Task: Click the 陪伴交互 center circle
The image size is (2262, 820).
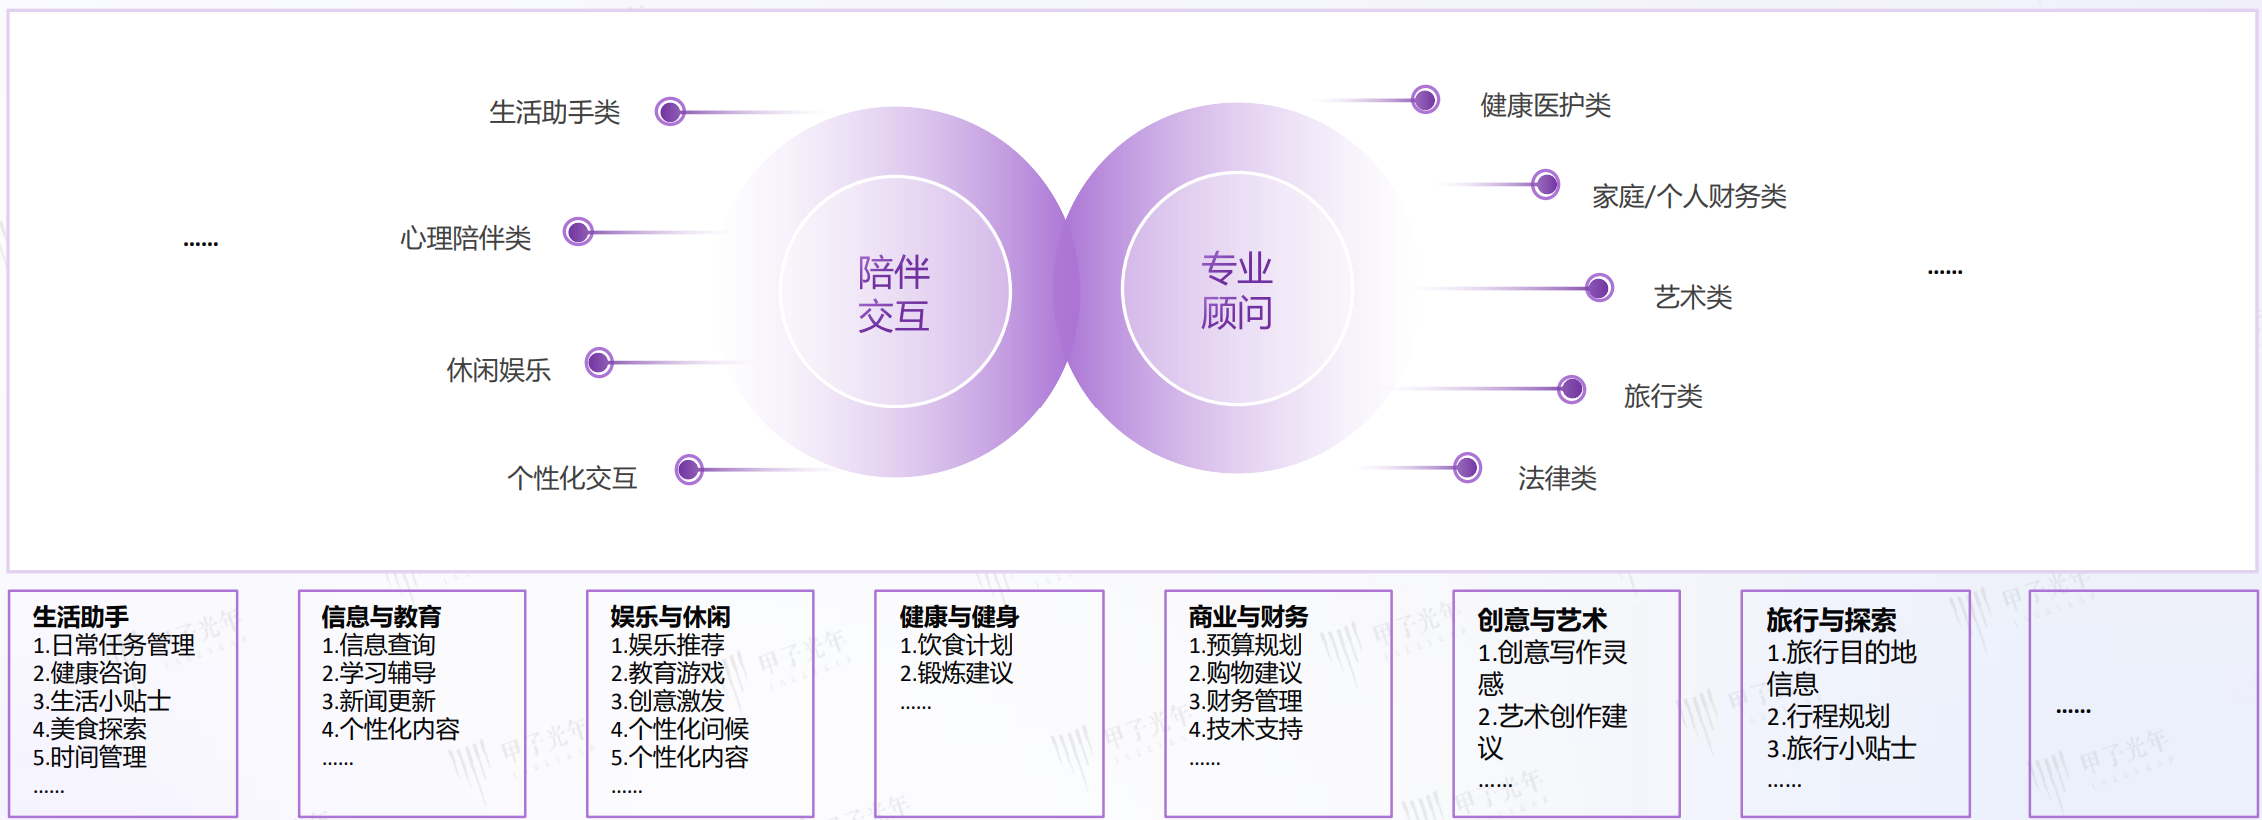Action: point(894,292)
